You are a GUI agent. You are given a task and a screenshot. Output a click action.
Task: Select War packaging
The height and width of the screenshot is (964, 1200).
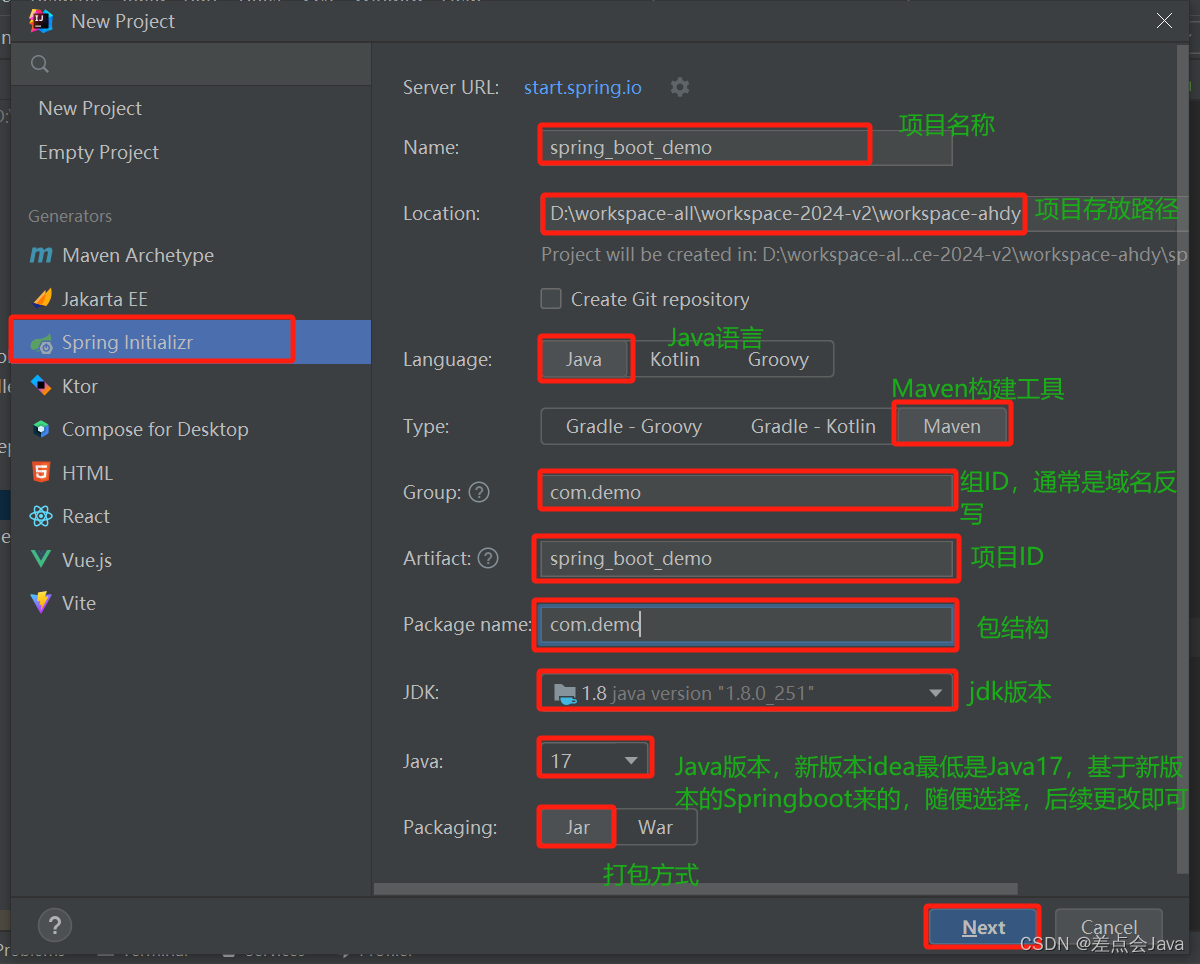tap(655, 827)
